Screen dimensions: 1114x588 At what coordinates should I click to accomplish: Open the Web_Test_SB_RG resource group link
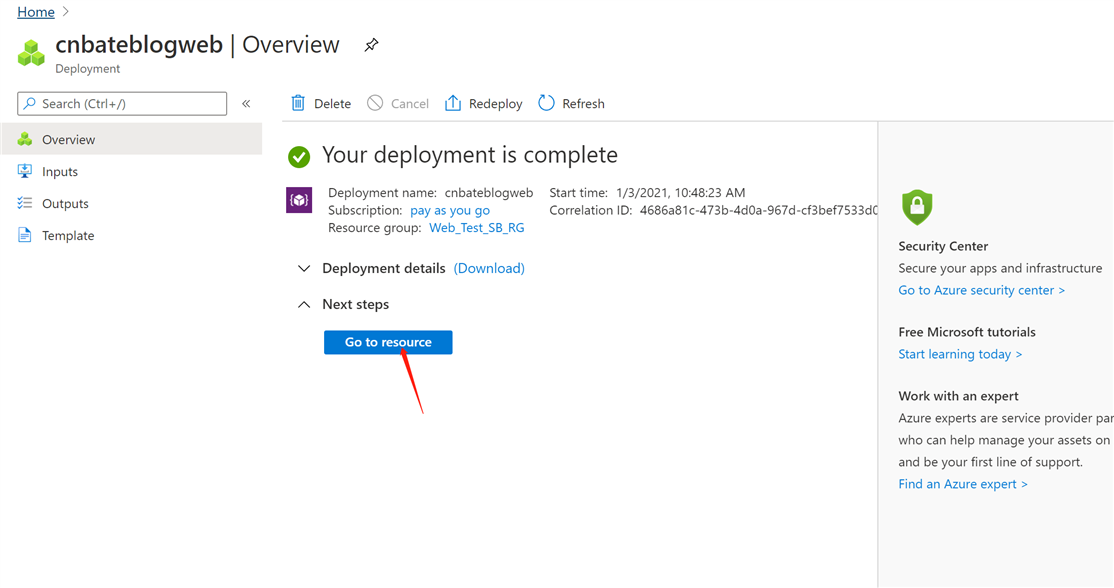tap(477, 228)
